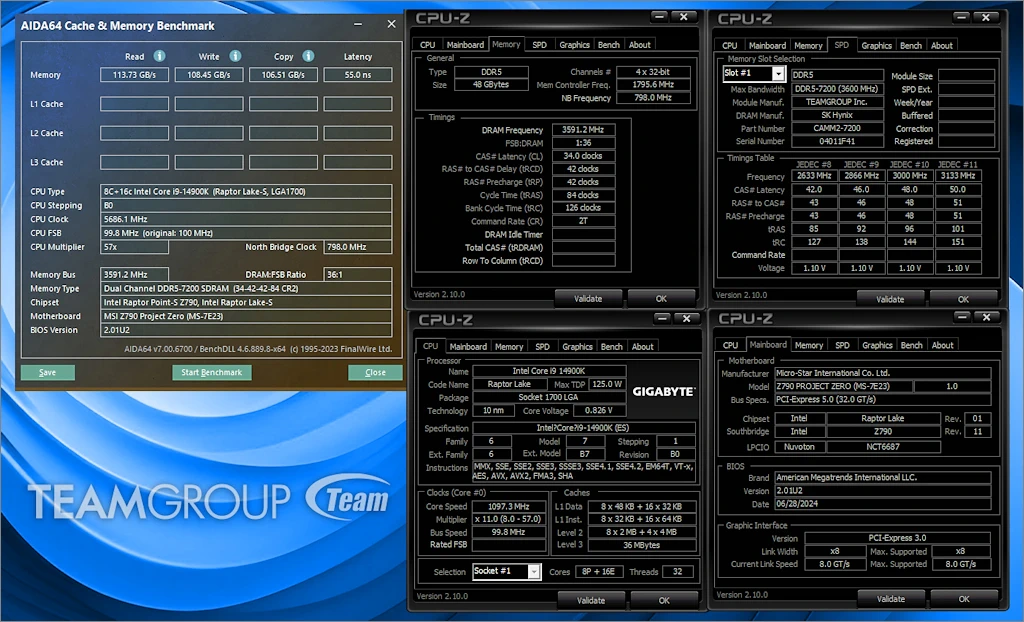This screenshot has height=622, width=1024.
Task: Switch to CPU tab in top-left CPU-Z Memory window
Action: click(428, 45)
